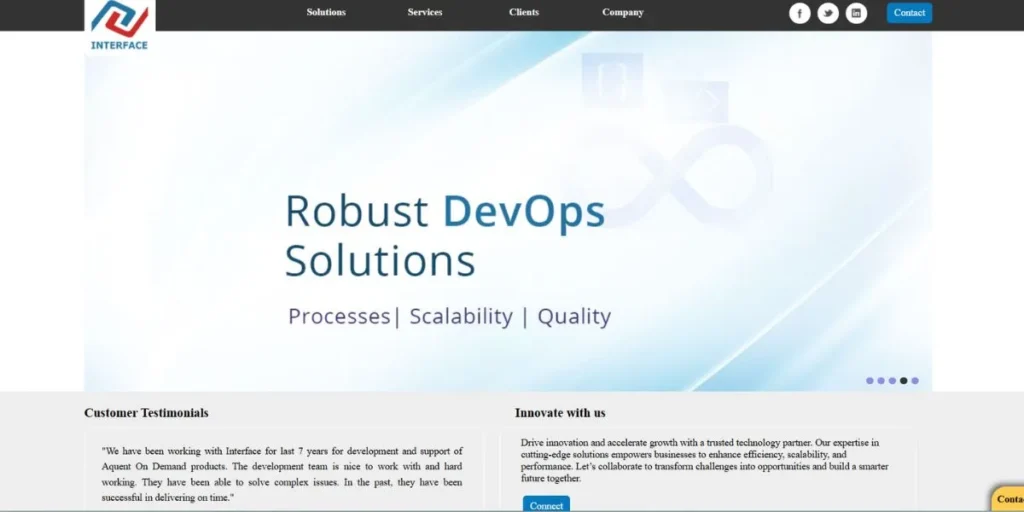
Task: Open the LinkedIn social icon
Action: coord(857,13)
